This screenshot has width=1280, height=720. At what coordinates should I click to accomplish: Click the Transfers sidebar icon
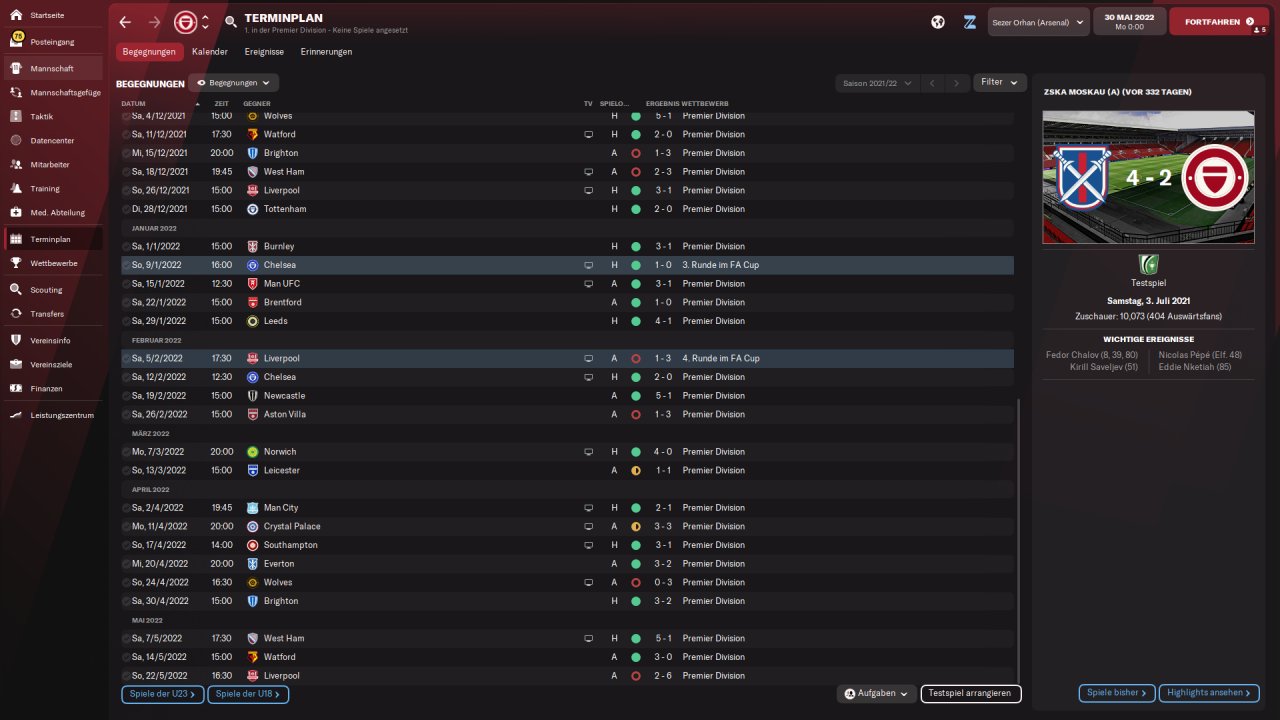coord(16,314)
